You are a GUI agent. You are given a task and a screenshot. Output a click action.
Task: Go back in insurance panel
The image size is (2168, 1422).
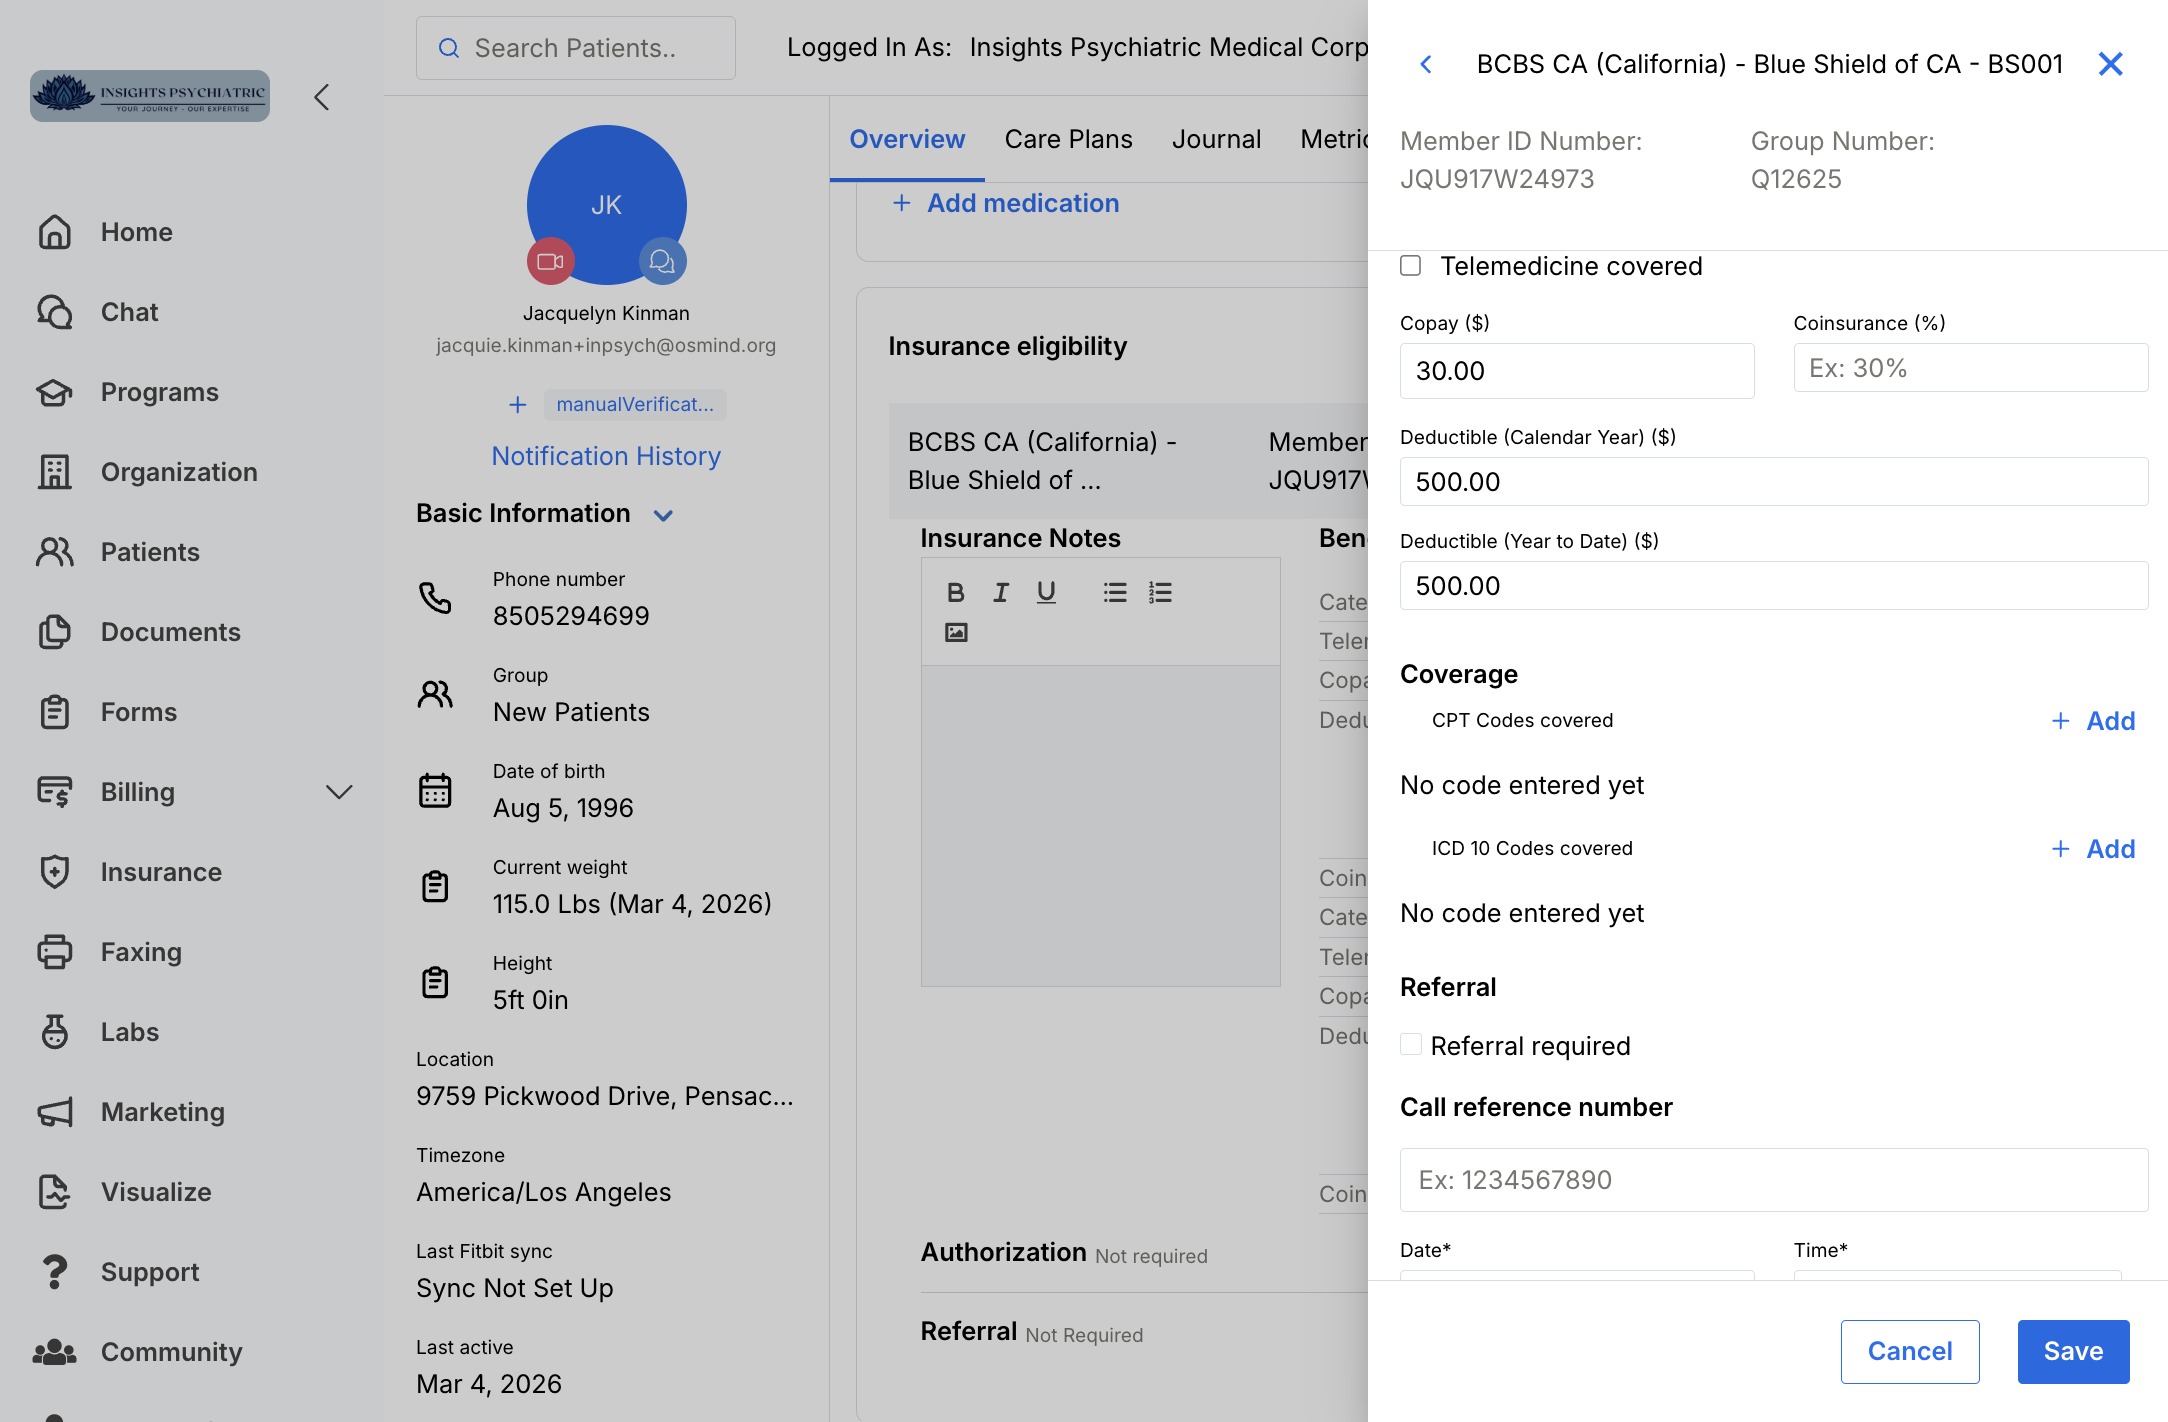tap(1426, 64)
